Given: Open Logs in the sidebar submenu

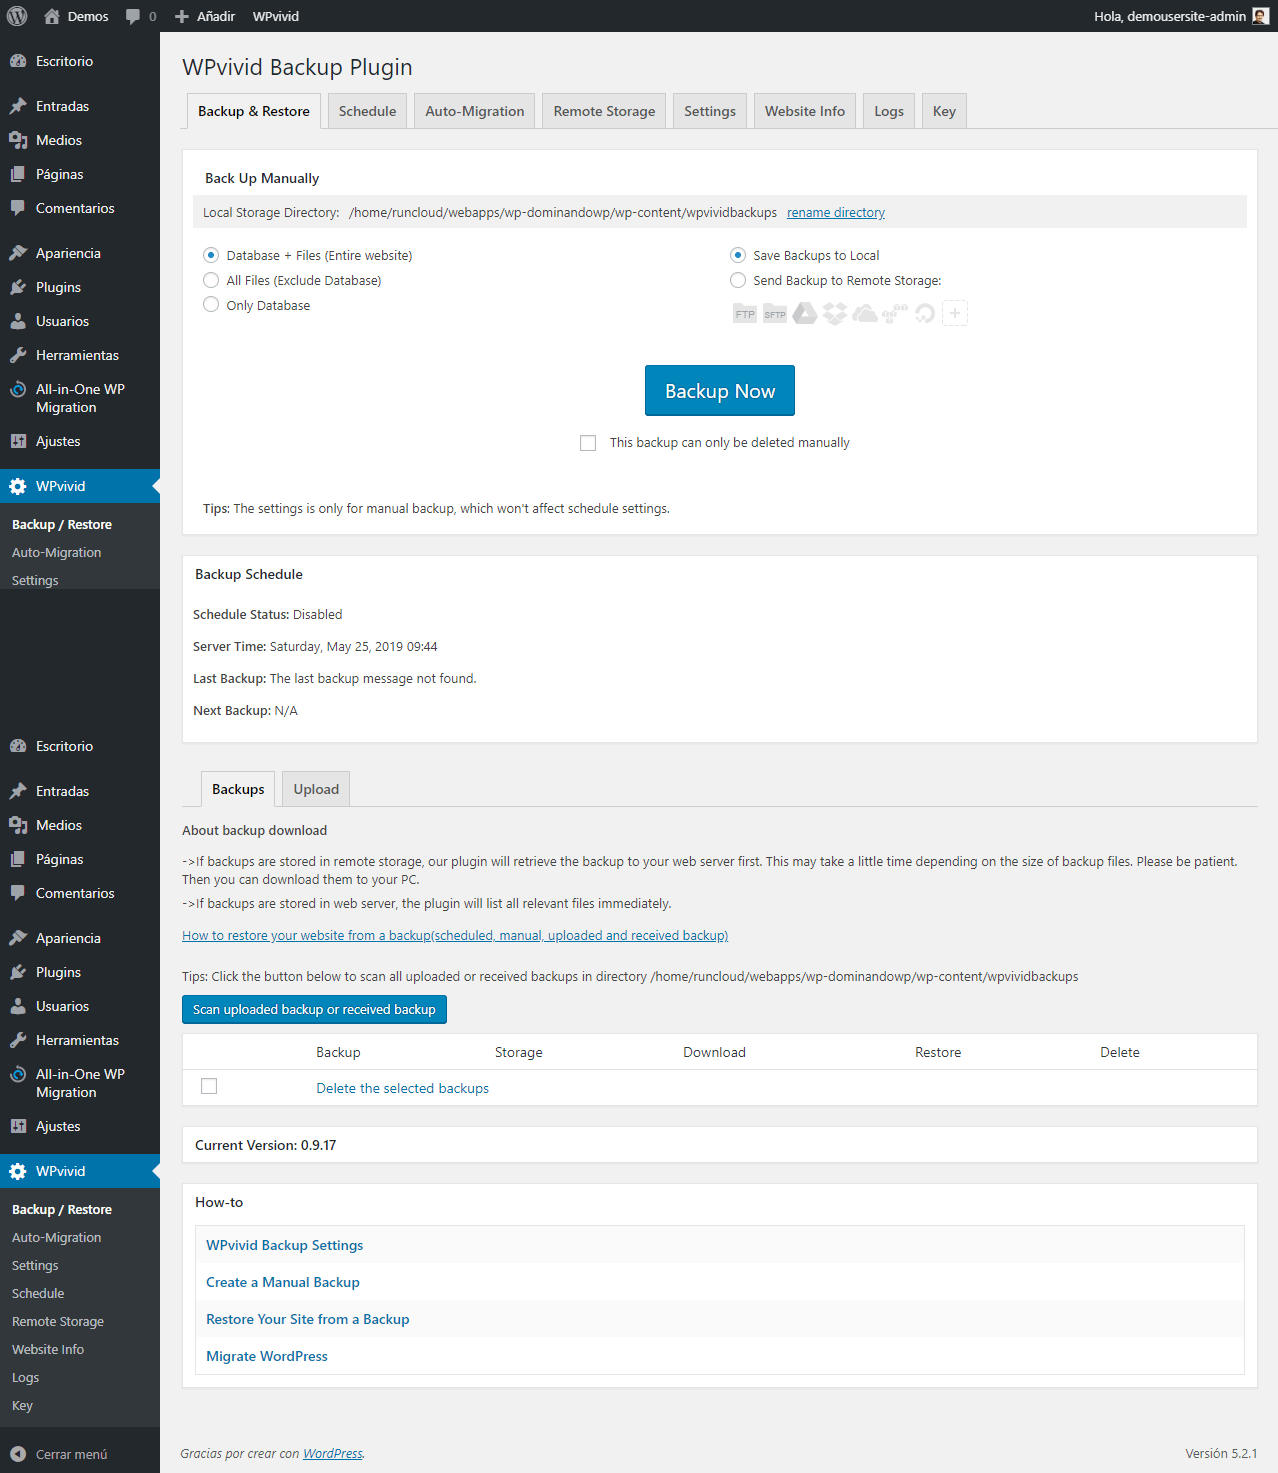Looking at the screenshot, I should pos(26,1377).
